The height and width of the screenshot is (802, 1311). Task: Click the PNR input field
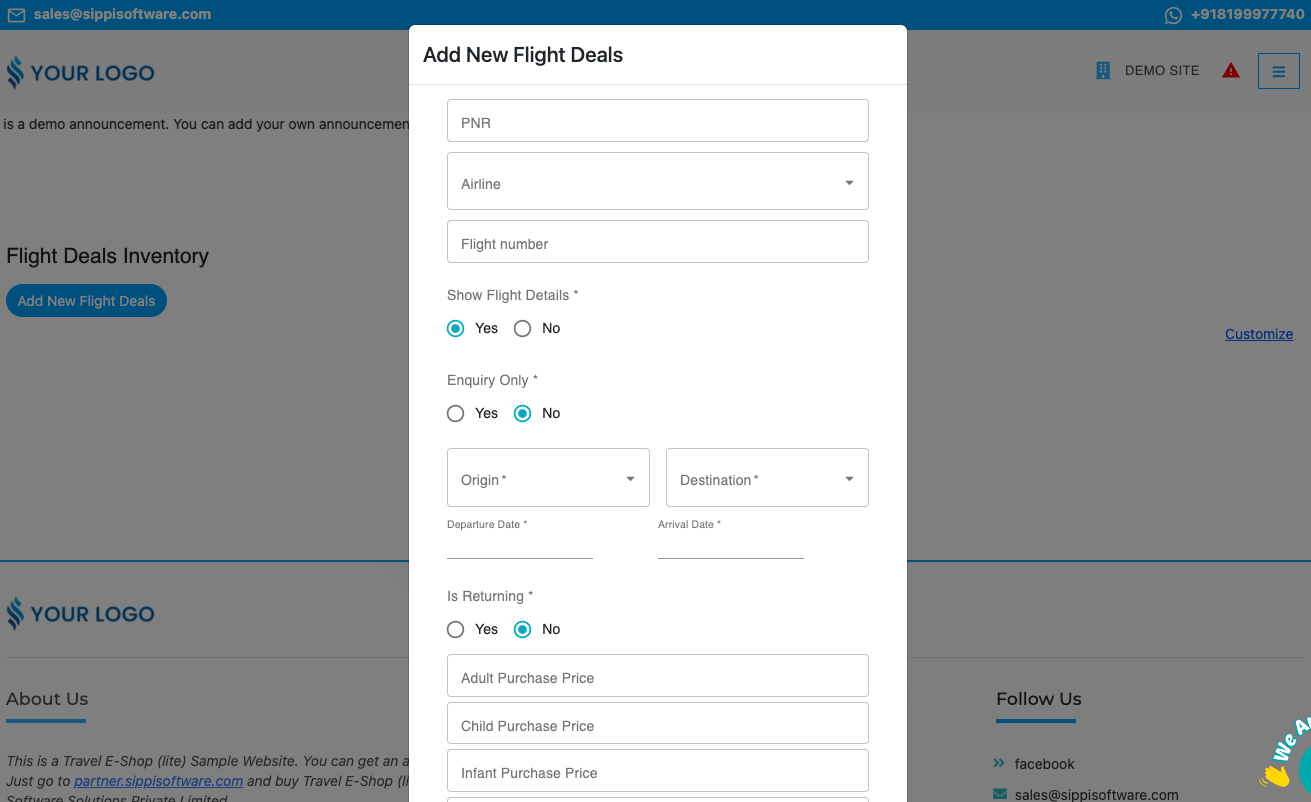[657, 121]
